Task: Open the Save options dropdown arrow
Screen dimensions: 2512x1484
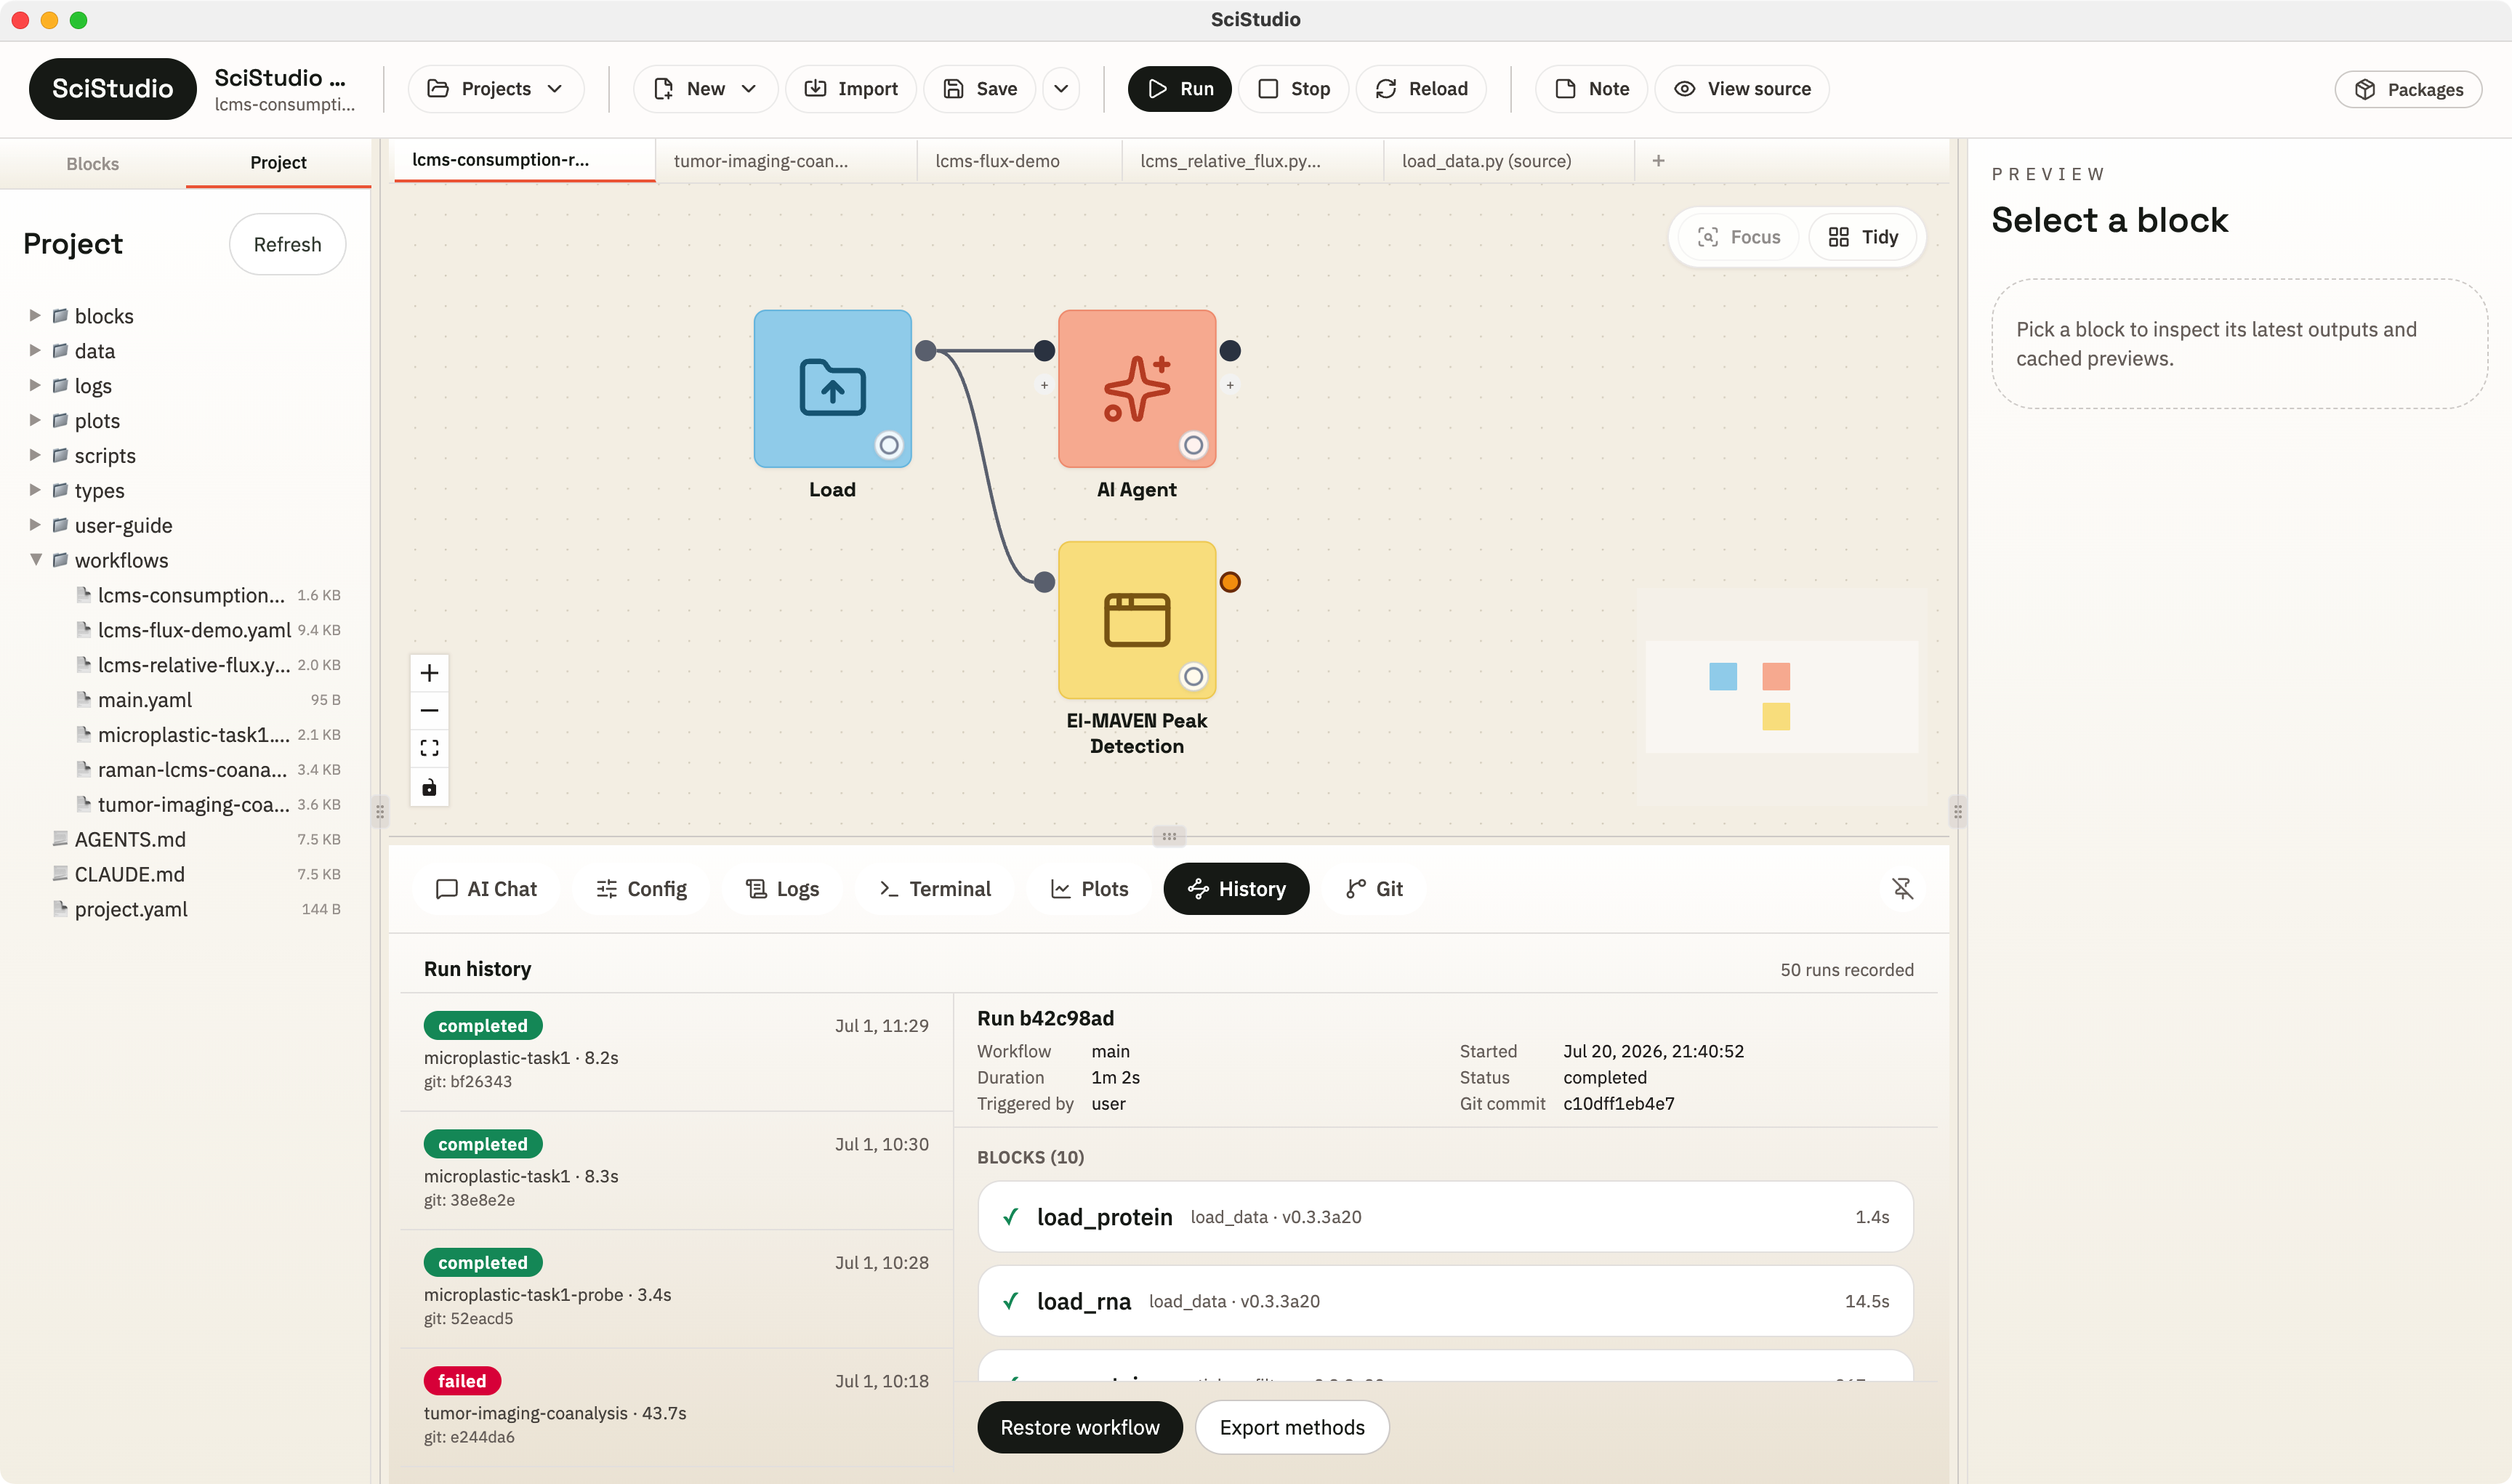Action: (x=1061, y=89)
